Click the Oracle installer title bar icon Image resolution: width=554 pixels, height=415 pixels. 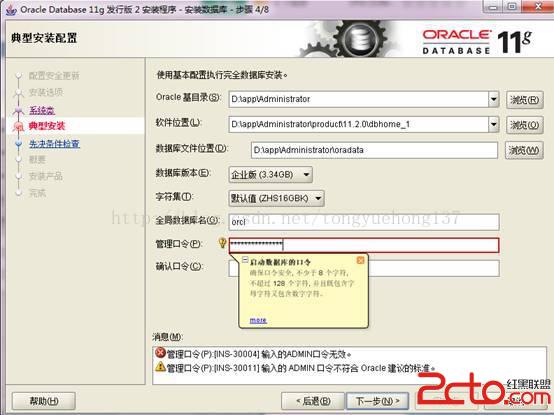click(x=11, y=10)
